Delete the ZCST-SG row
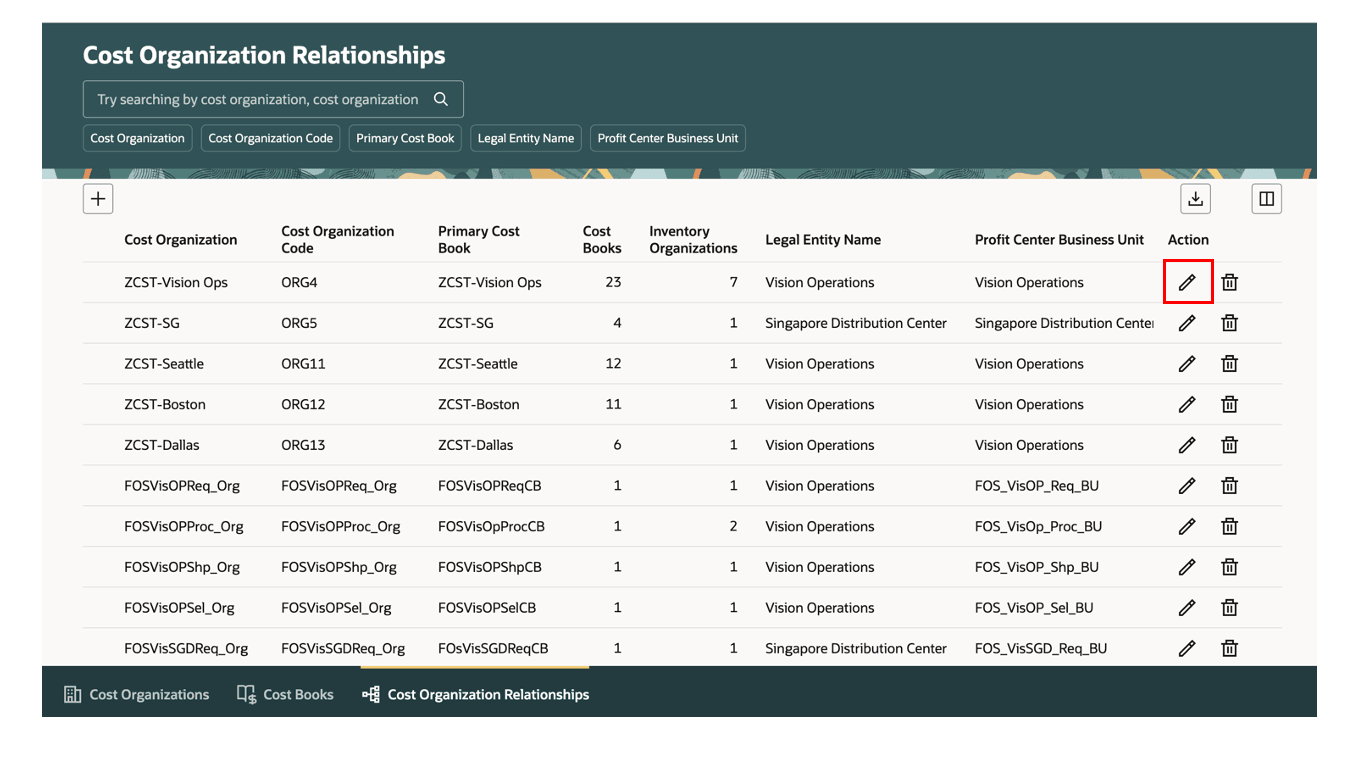This screenshot has width=1370, height=764. 1230,323
